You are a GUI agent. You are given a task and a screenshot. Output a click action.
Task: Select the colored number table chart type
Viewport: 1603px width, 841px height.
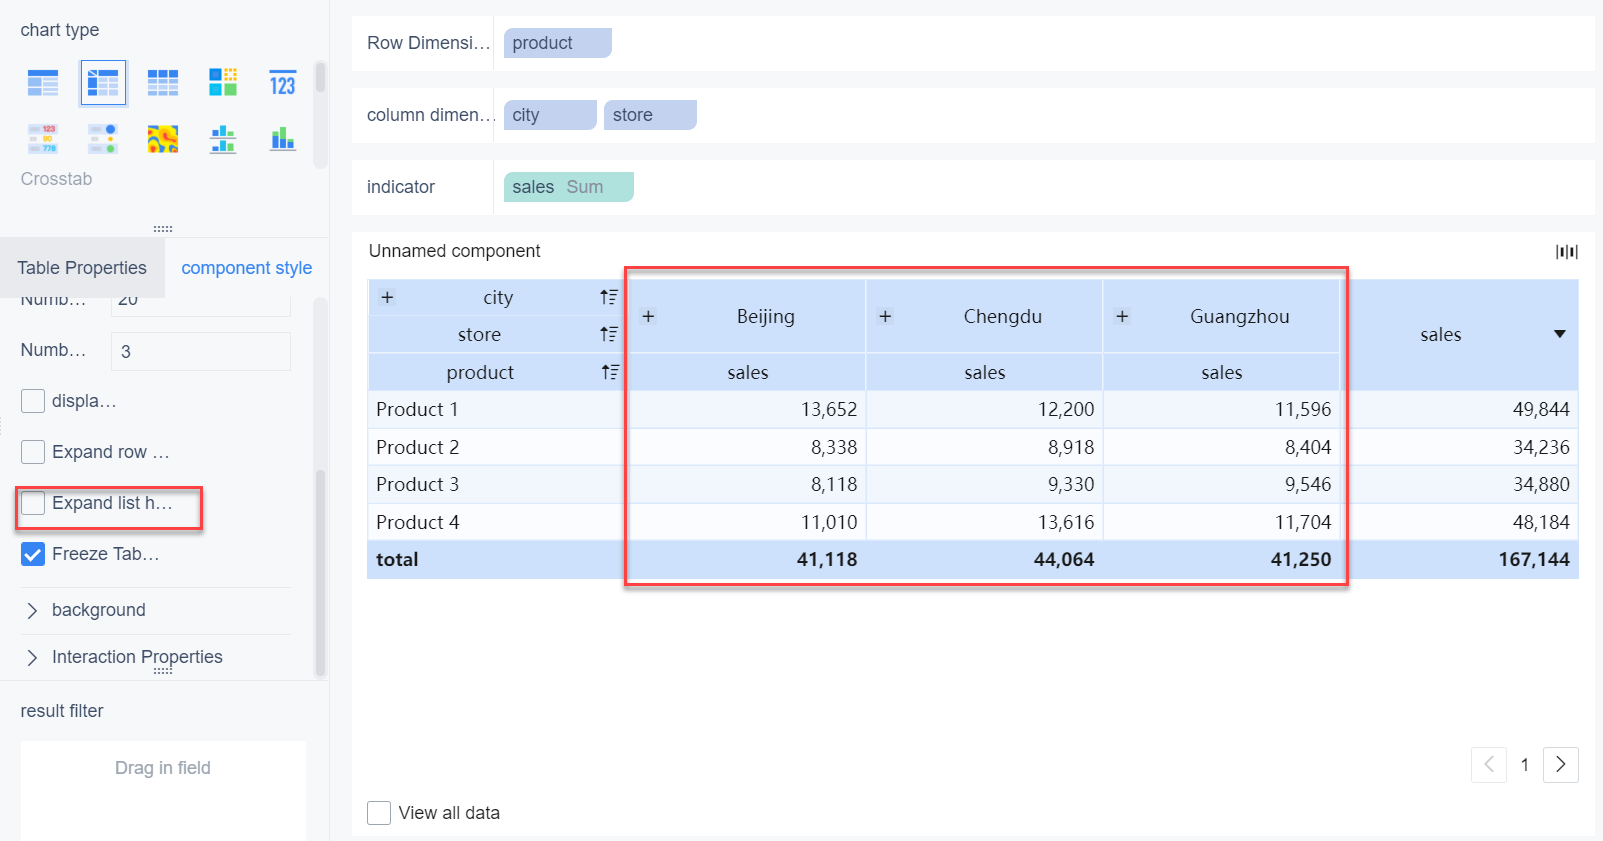[43, 139]
